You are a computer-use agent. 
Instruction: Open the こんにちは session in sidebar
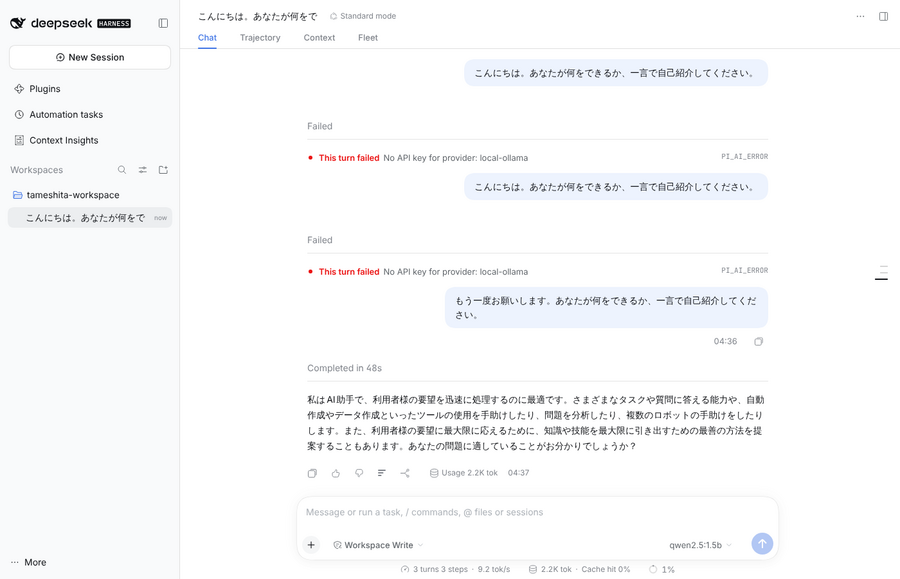point(90,218)
